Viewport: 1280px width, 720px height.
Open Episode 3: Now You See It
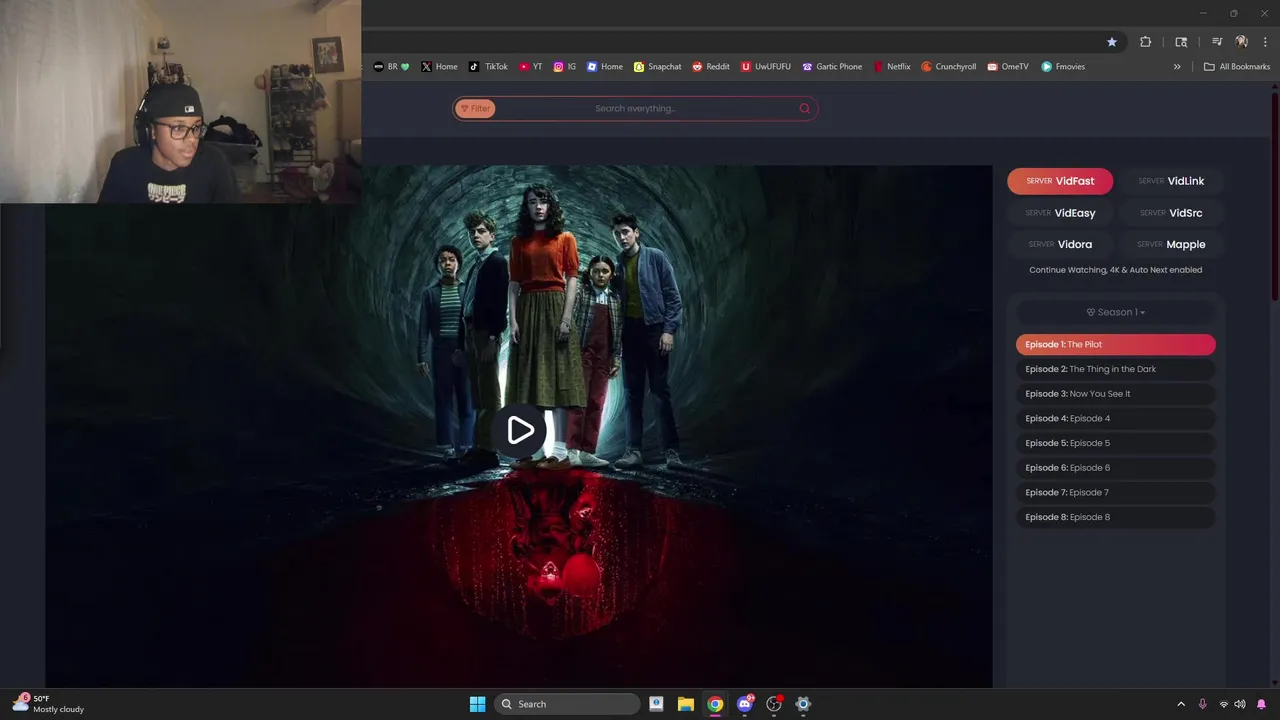coord(1116,394)
